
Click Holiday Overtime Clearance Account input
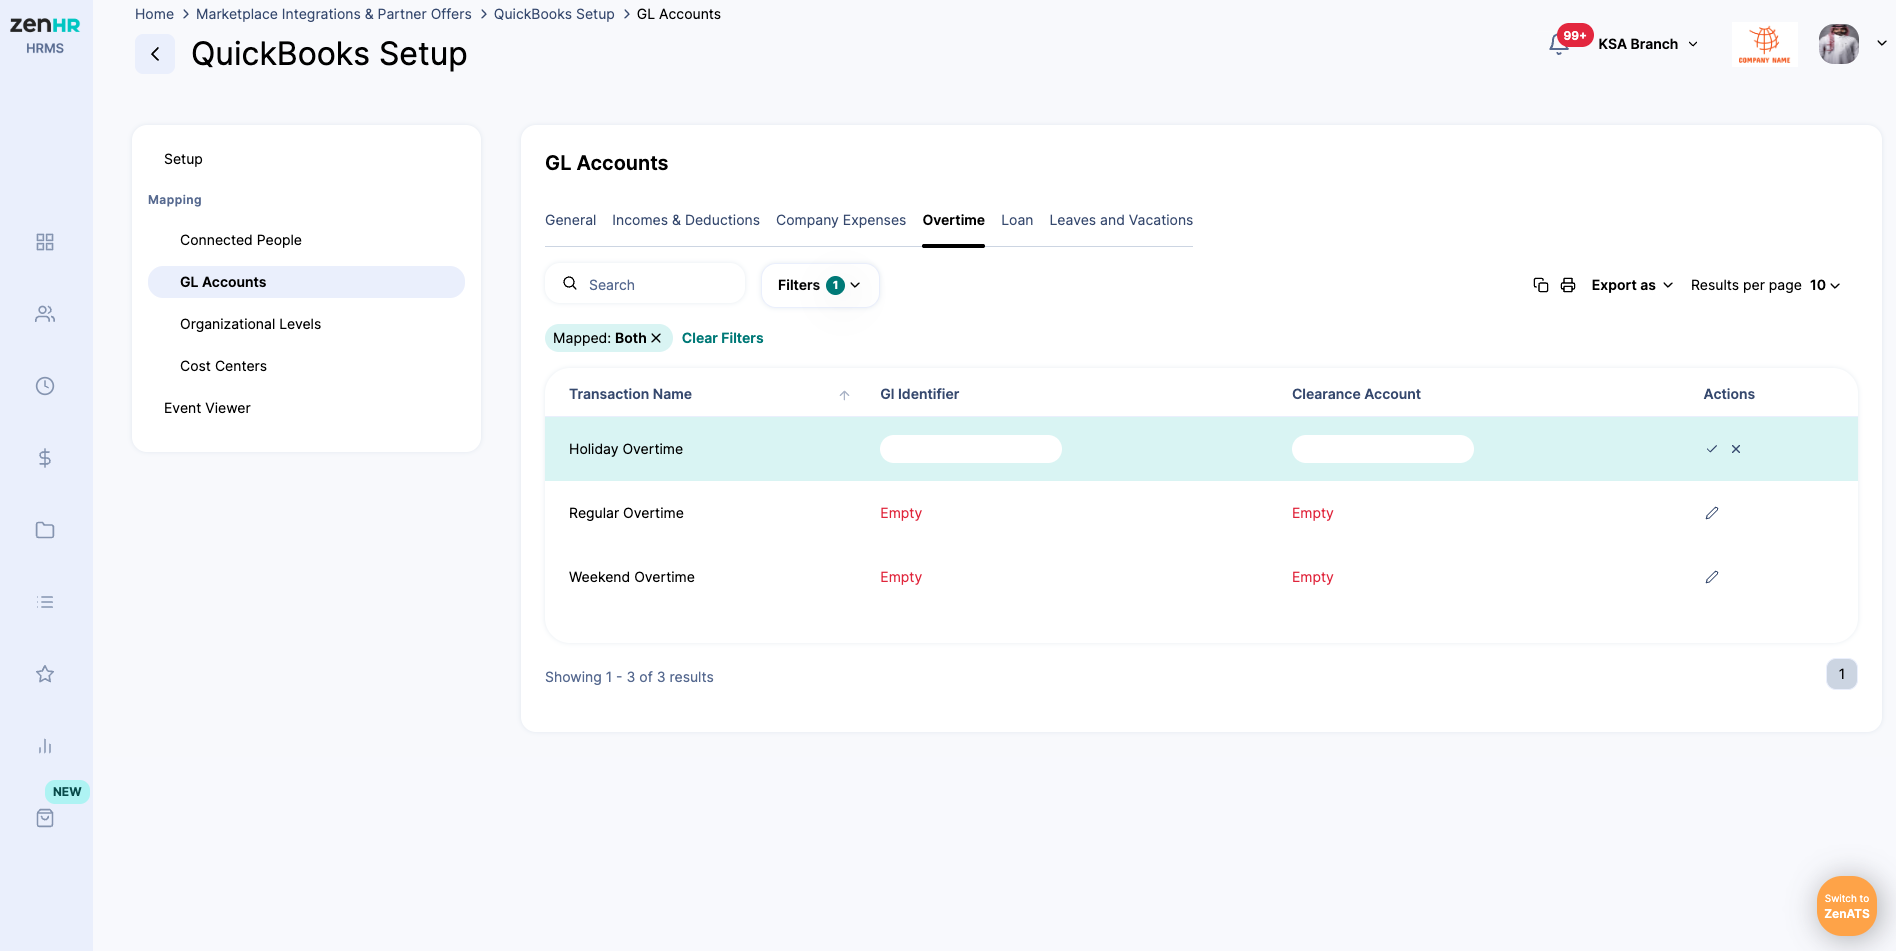(x=1383, y=449)
